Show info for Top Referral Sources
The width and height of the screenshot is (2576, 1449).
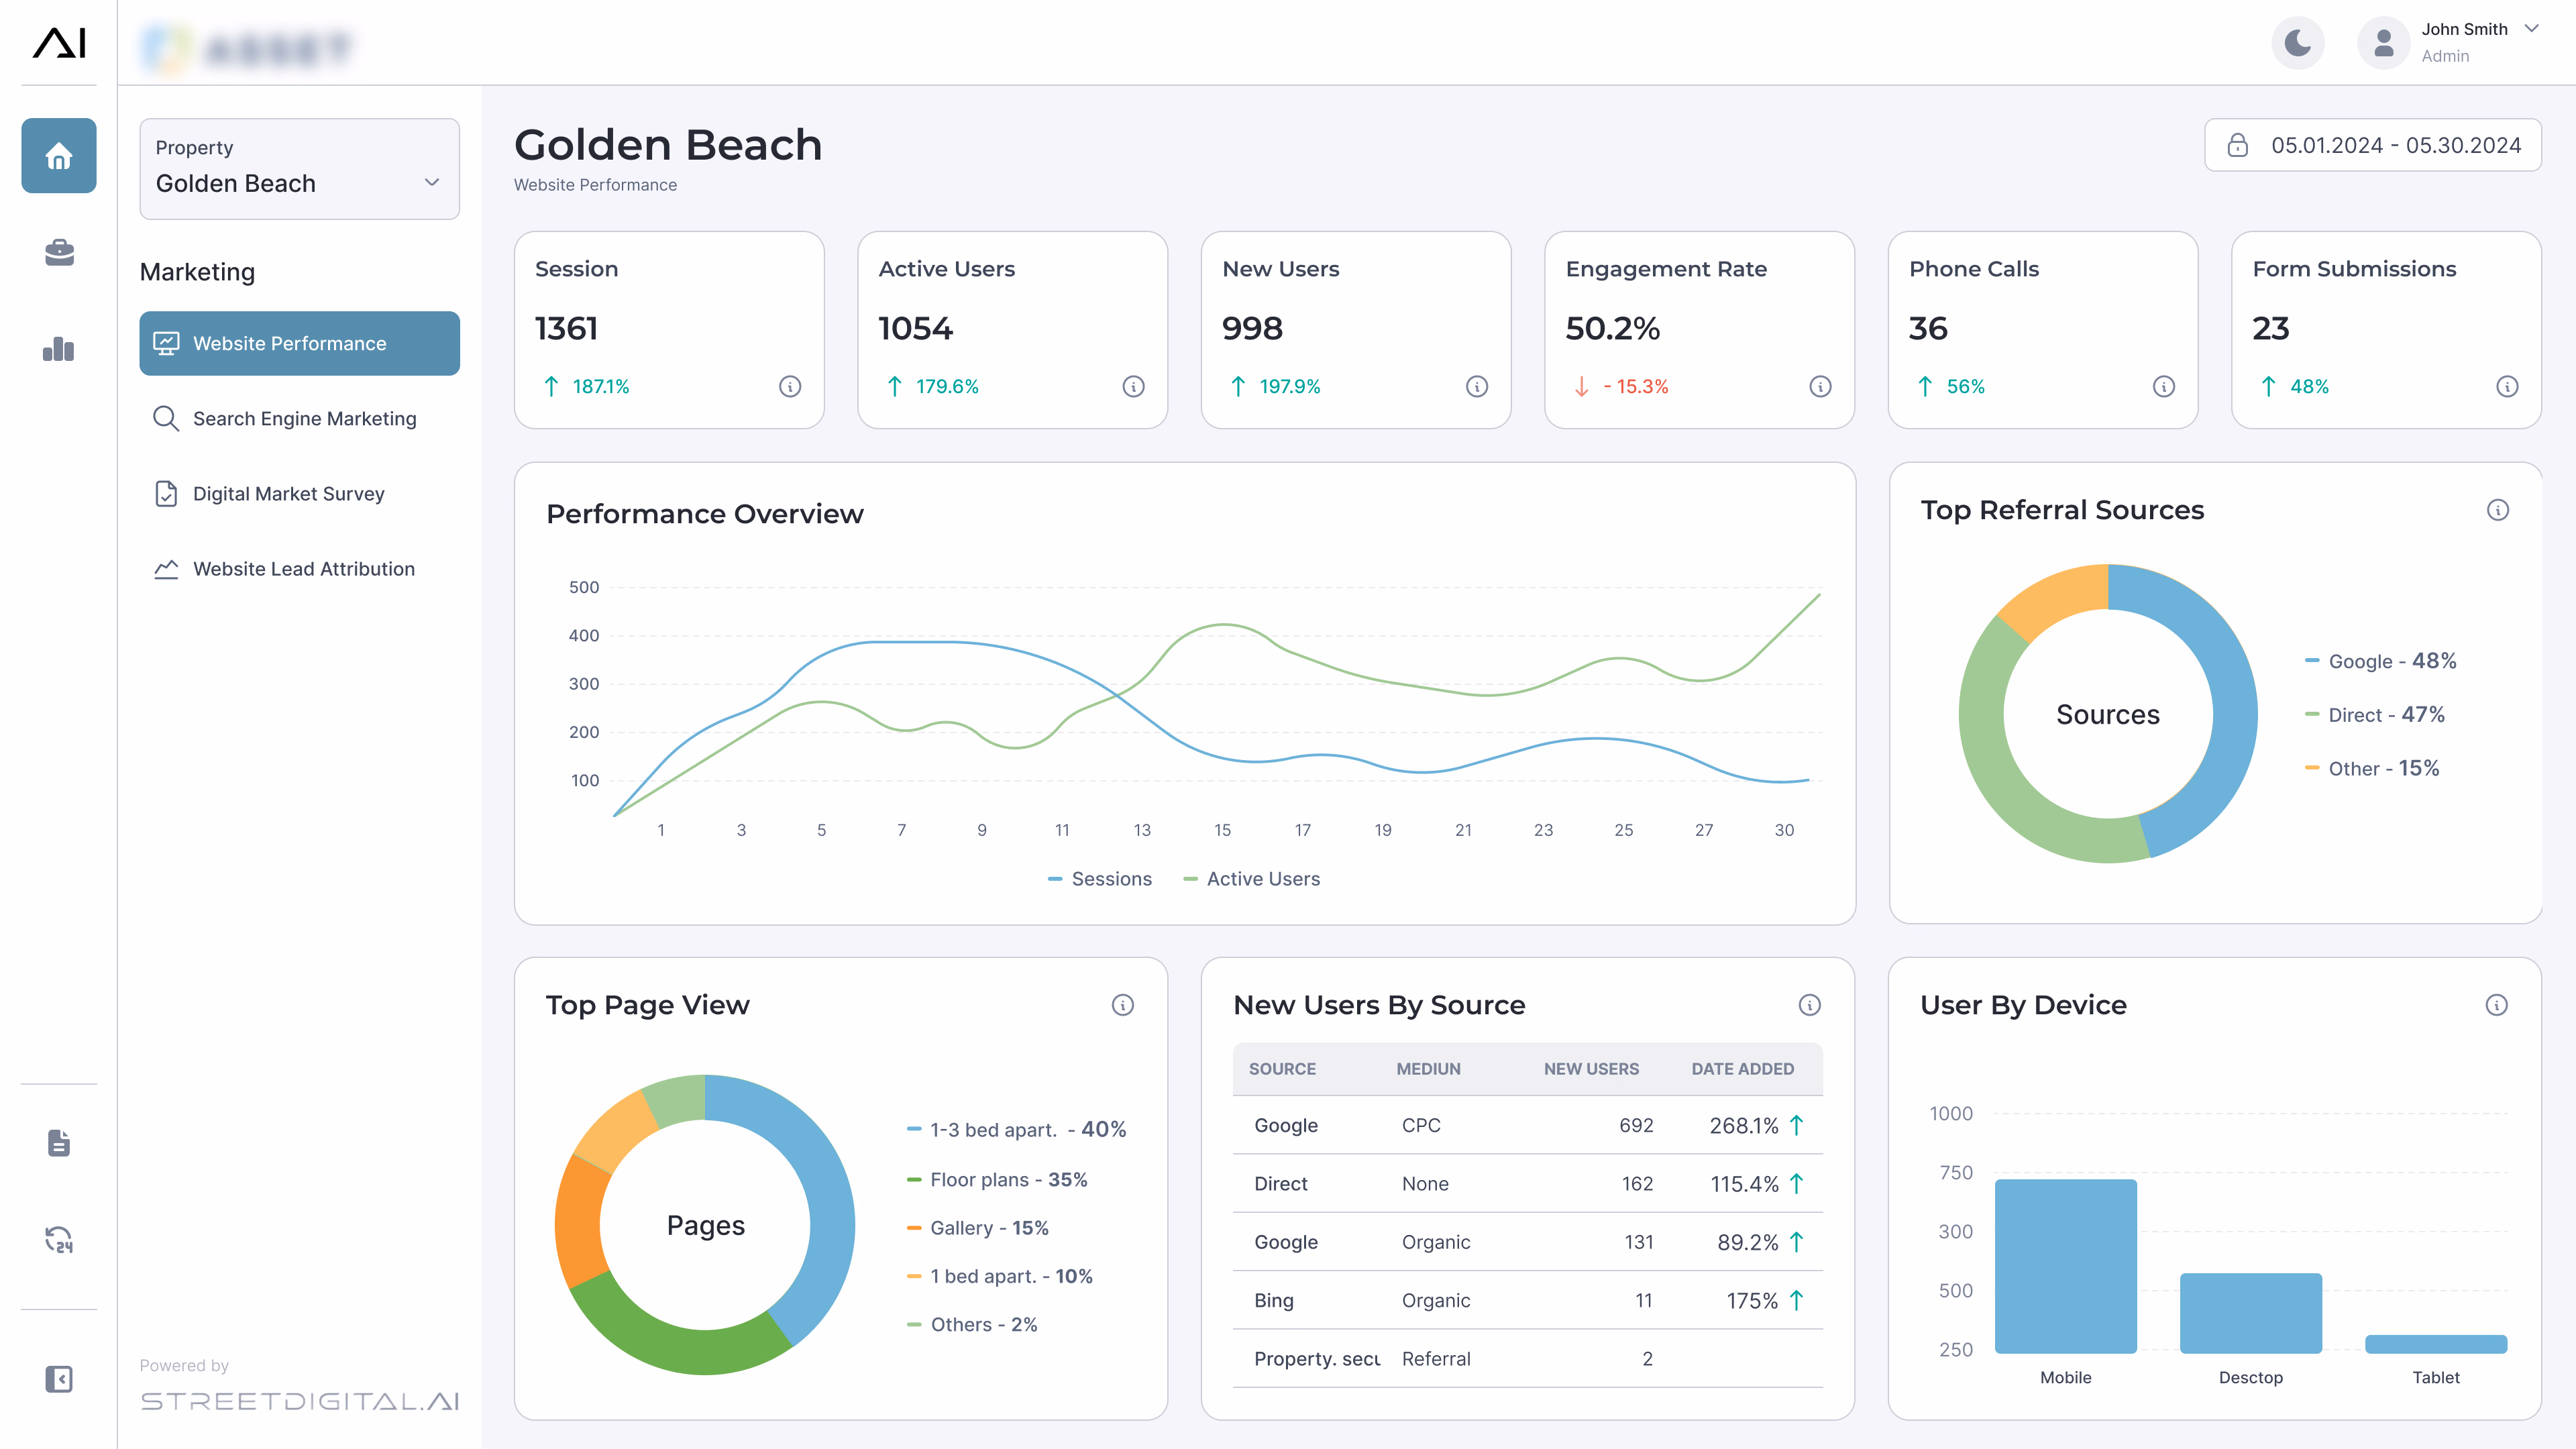click(2498, 510)
